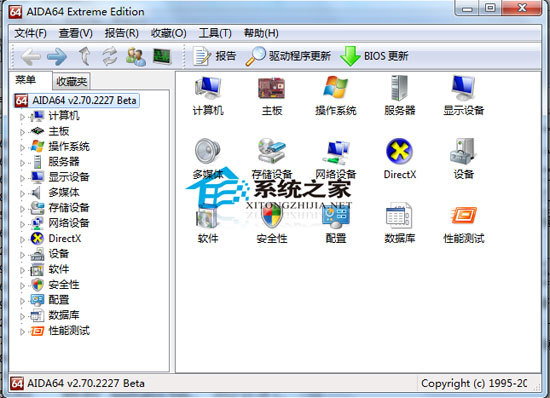Screen dimensions: 550x398
Task: Expand the 操作系统 tree node arrow
Action: tap(22, 148)
